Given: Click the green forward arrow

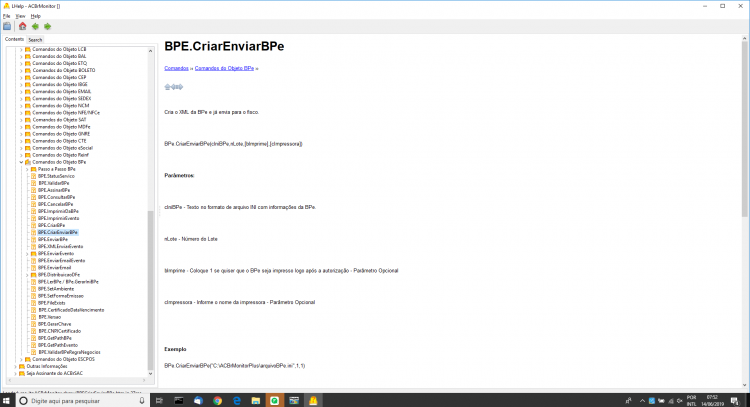Looking at the screenshot, I should (47, 26).
